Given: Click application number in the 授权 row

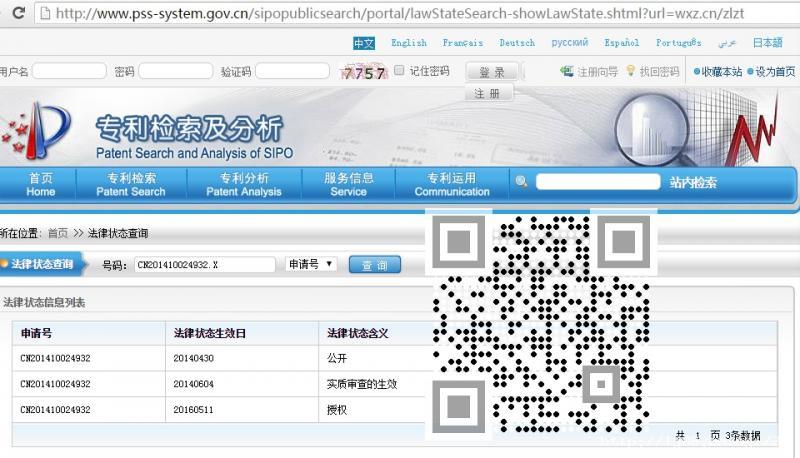Looking at the screenshot, I should [x=55, y=410].
